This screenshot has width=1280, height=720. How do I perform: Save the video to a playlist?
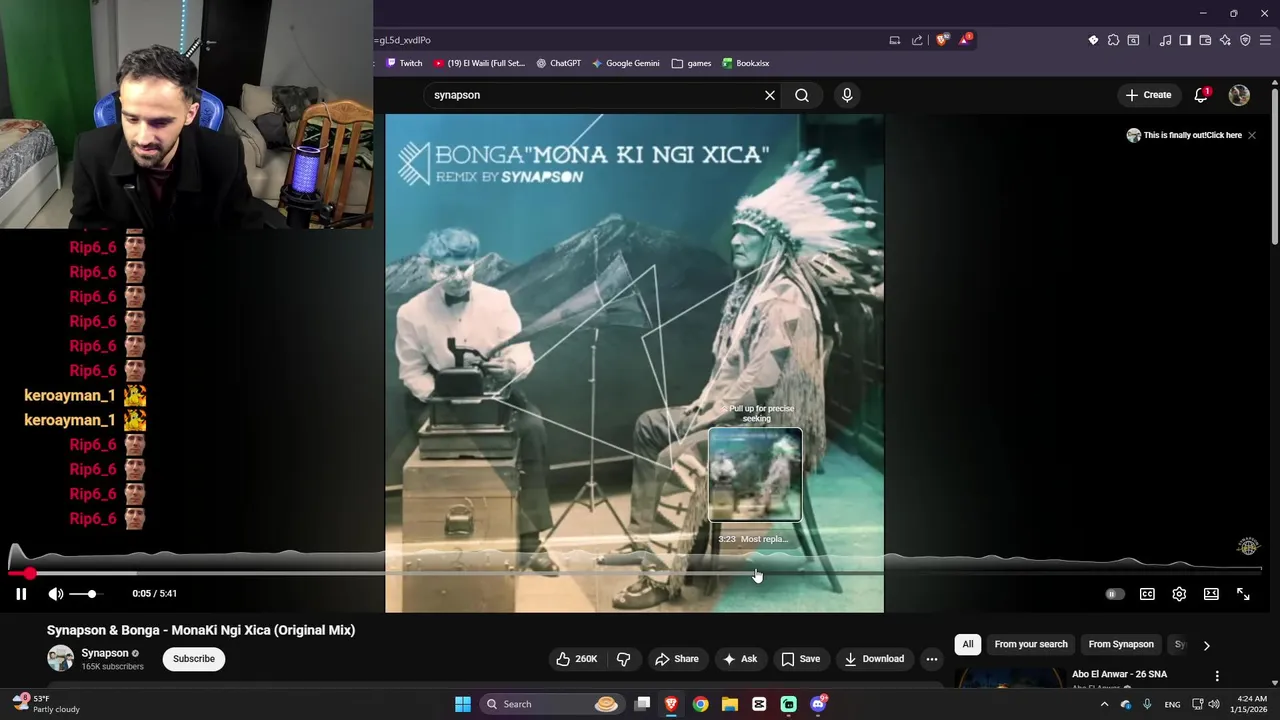tap(801, 659)
